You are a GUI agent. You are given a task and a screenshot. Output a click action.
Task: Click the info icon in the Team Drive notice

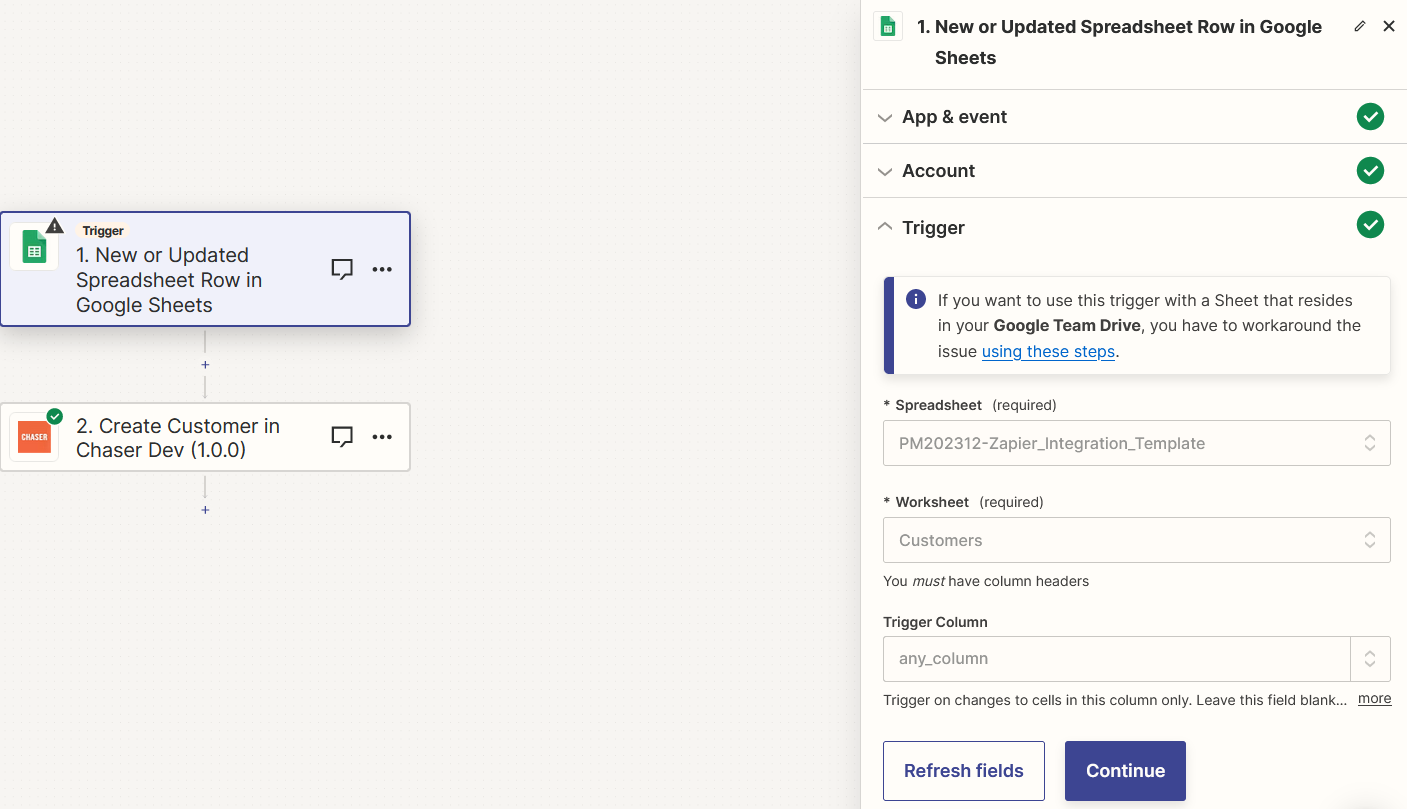[915, 299]
